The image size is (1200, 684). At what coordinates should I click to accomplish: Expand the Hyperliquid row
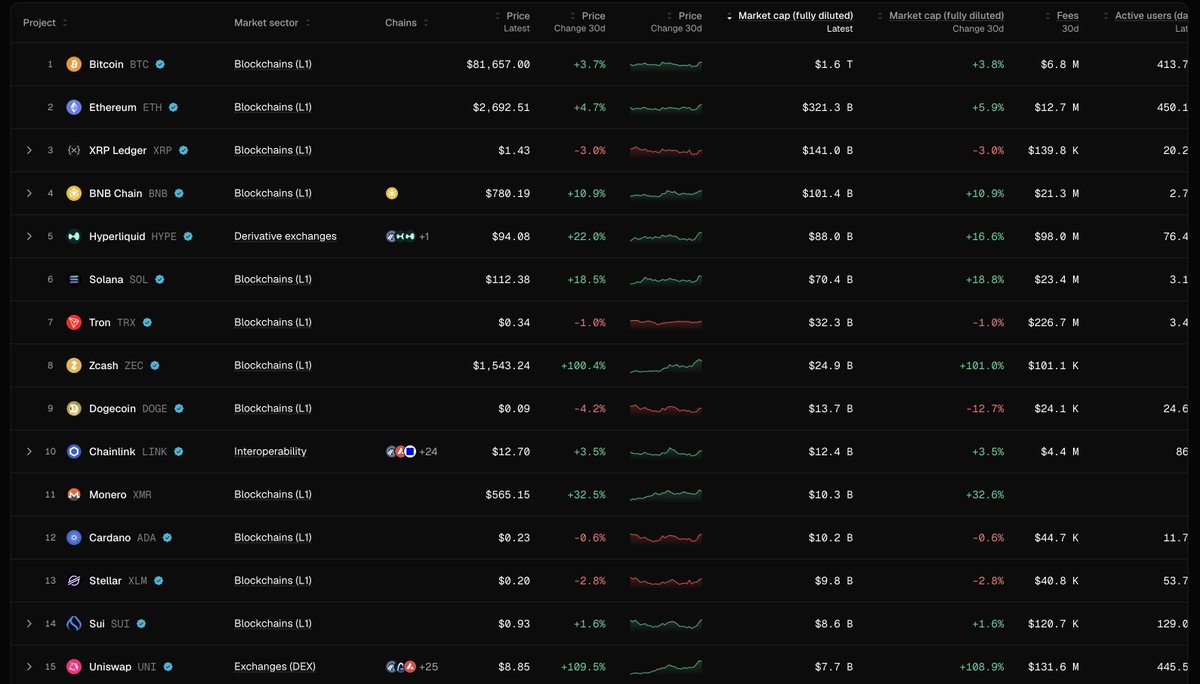(x=29, y=236)
